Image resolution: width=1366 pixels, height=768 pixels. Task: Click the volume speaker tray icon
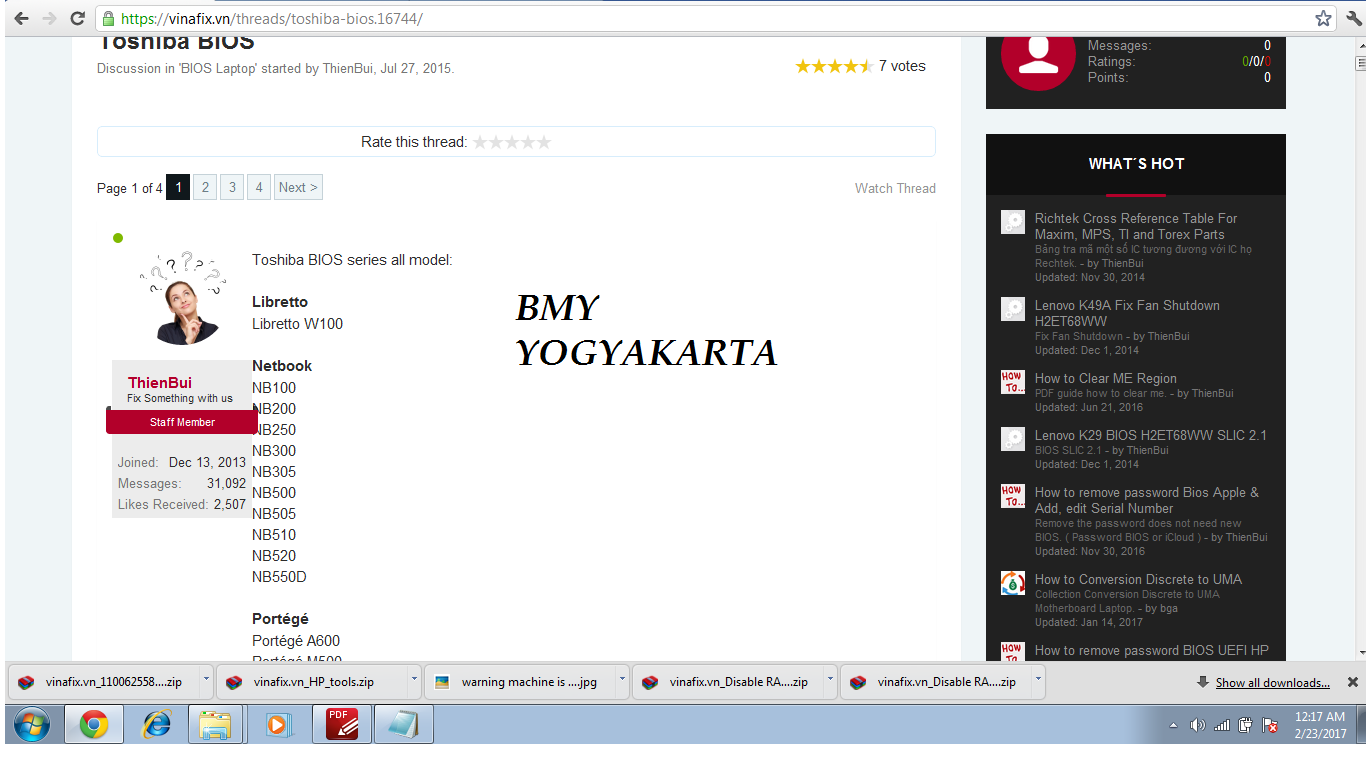pyautogui.click(x=1198, y=725)
